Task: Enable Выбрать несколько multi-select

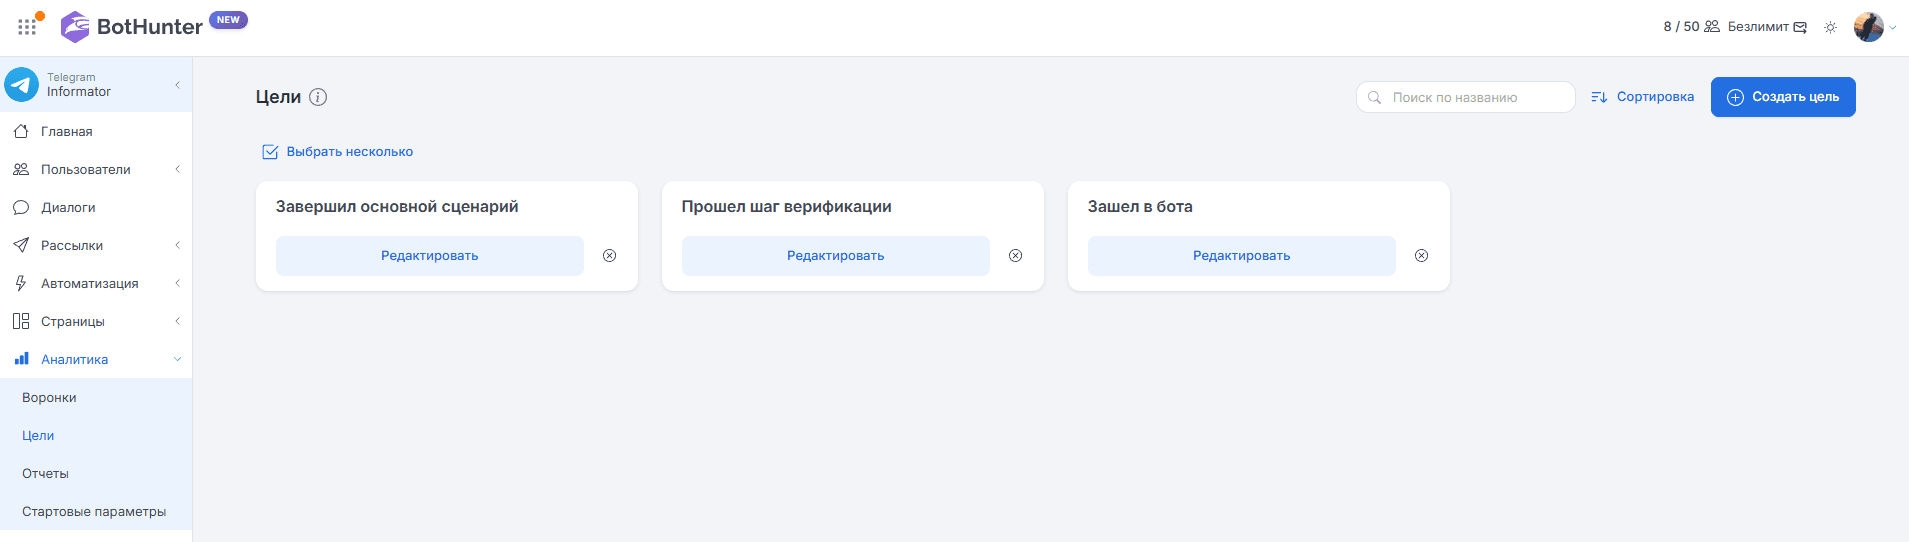Action: [270, 152]
